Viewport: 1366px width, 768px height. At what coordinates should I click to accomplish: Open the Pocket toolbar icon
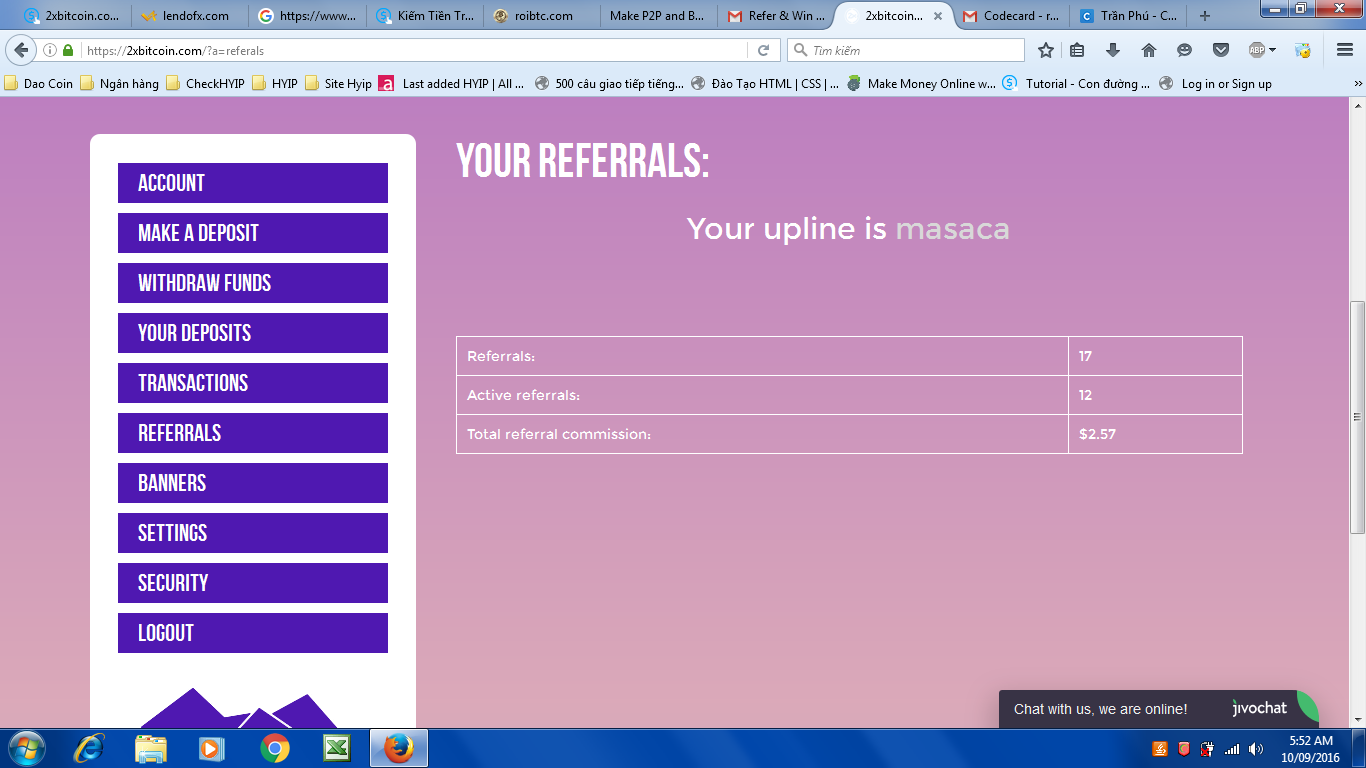(x=1220, y=50)
